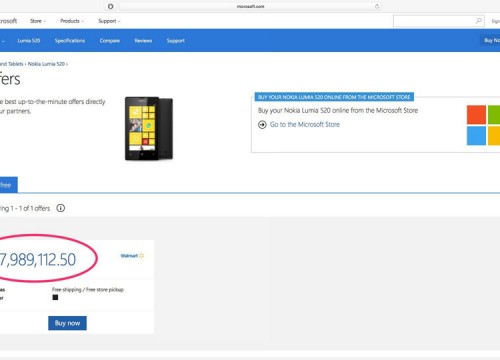Open the Reviews tab
This screenshot has width=500, height=360.
click(x=143, y=41)
